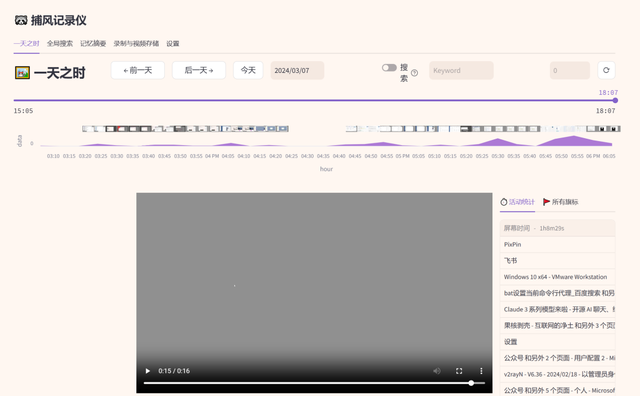Click the 捕风记录仪 logo icon
The width and height of the screenshot is (640, 396).
tap(21, 20)
